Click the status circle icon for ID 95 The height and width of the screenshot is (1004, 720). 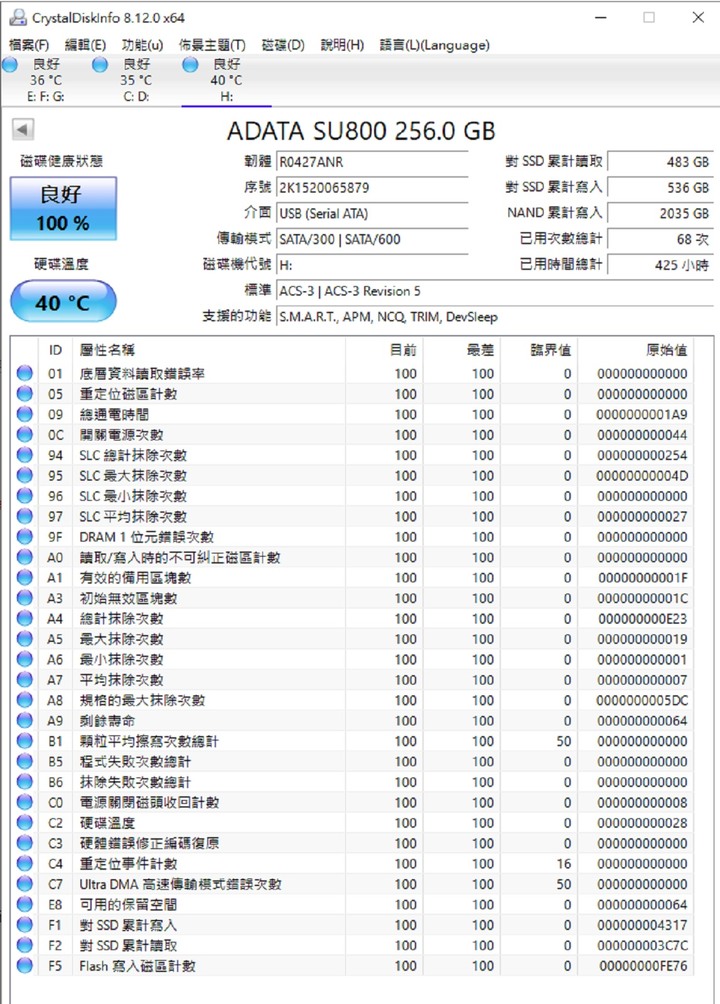pos(25,475)
